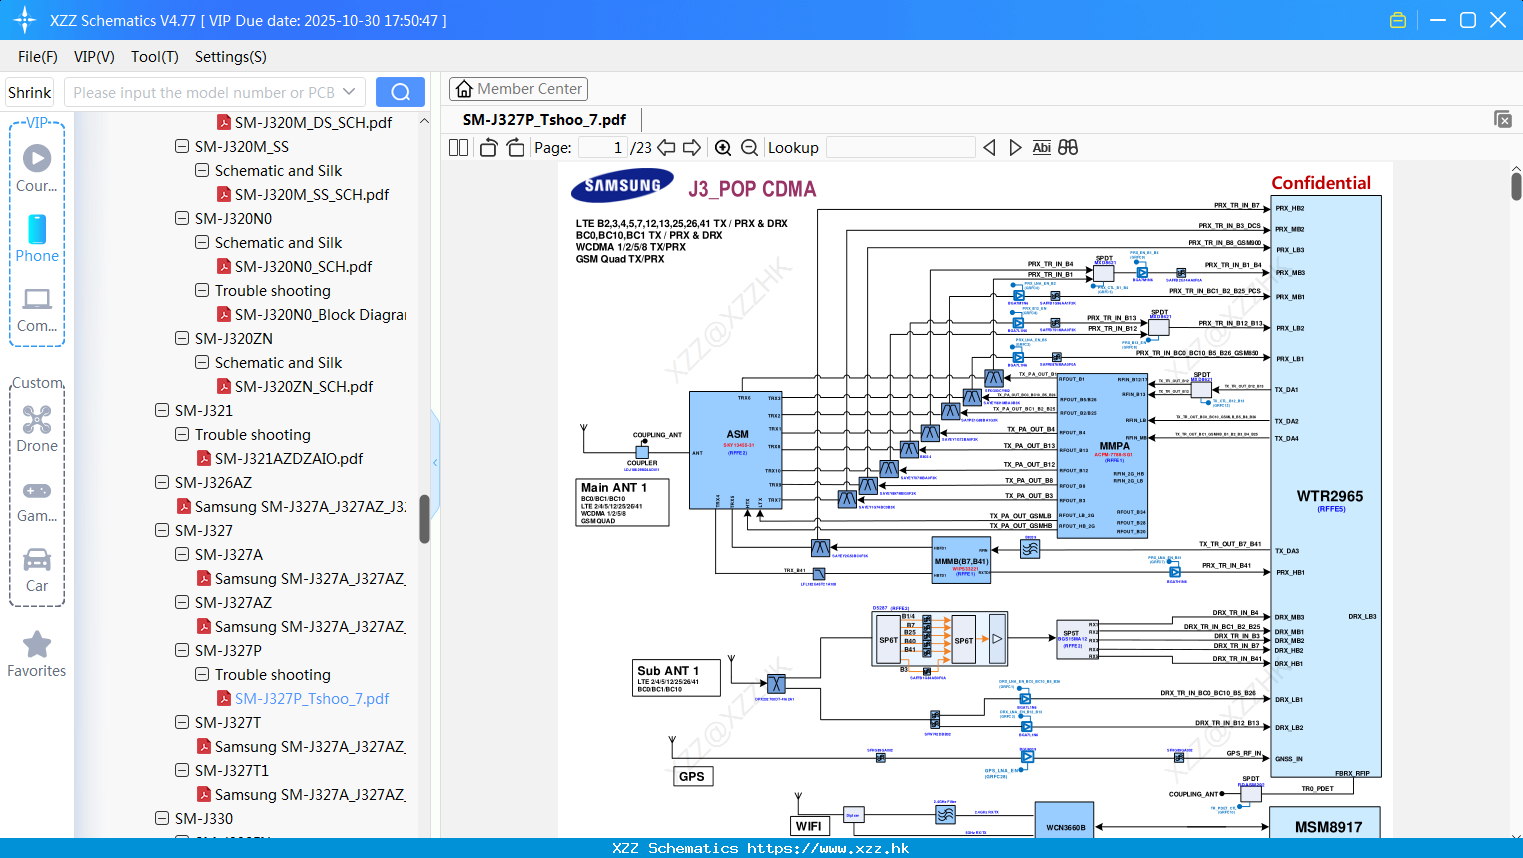Screen dimensions: 1523x858
Task: Open the model number dropdown arrow
Action: pyautogui.click(x=350, y=91)
